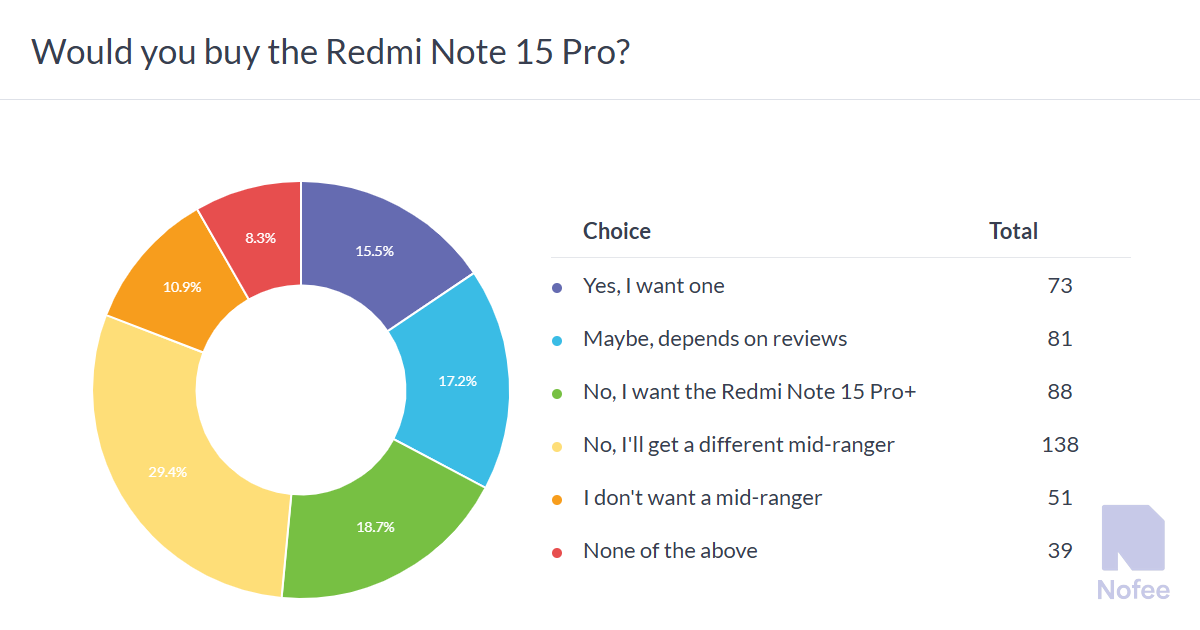Select the red 8.3% chart segment

pyautogui.click(x=260, y=238)
